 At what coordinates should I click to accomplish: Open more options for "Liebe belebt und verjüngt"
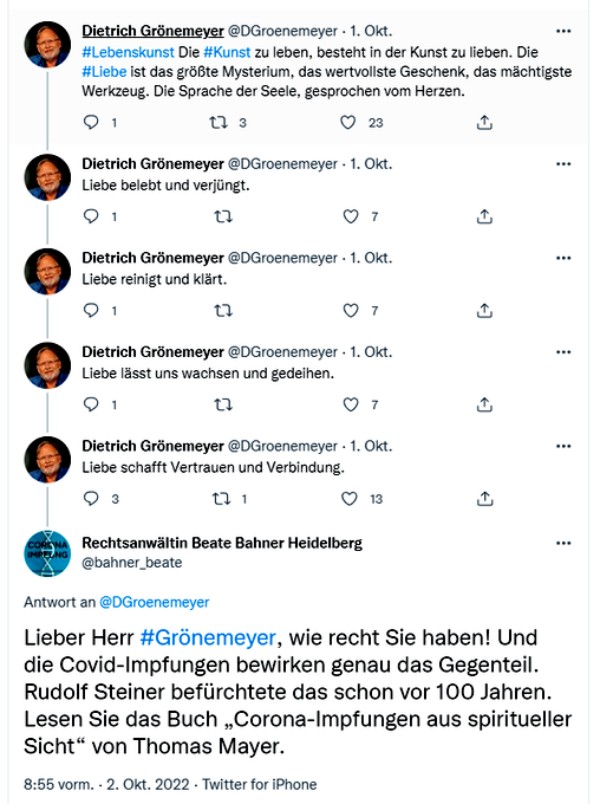(562, 164)
